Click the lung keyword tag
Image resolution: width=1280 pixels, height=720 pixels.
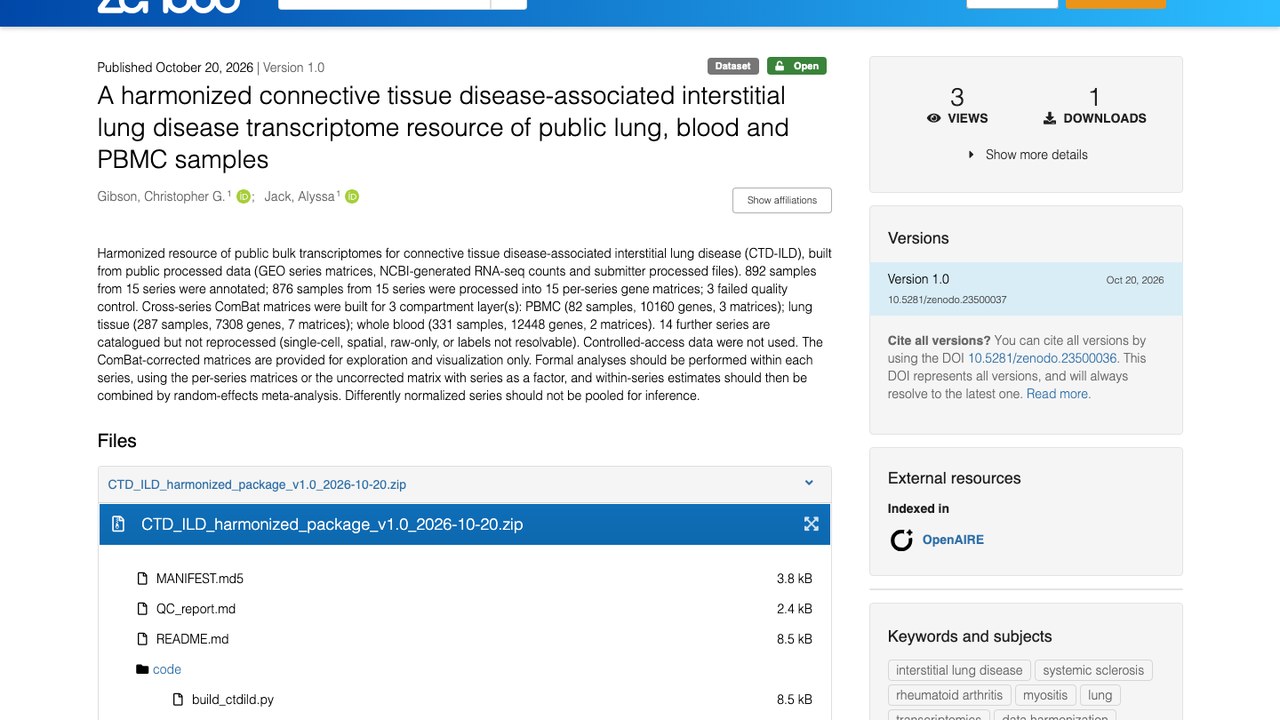tap(1100, 695)
